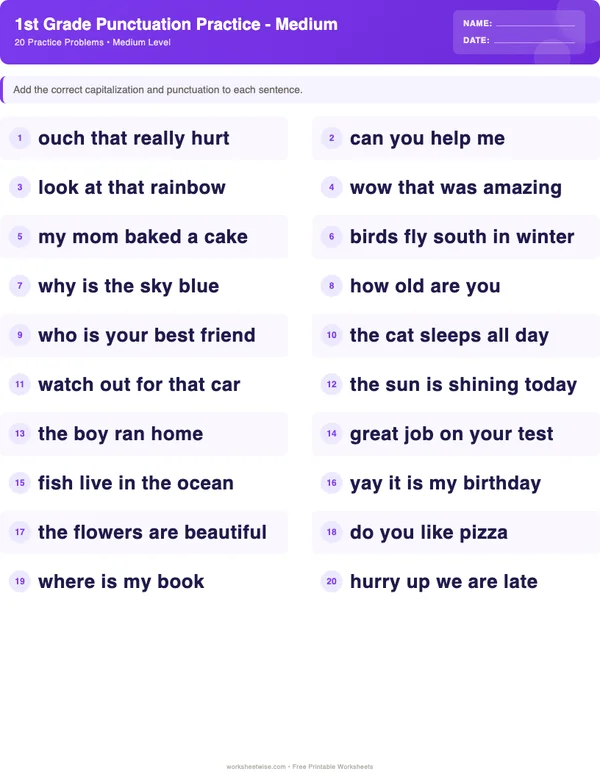600x776 pixels.
Task: Click "the flowers are beautiful" sentence
Action: pyautogui.click(x=152, y=532)
